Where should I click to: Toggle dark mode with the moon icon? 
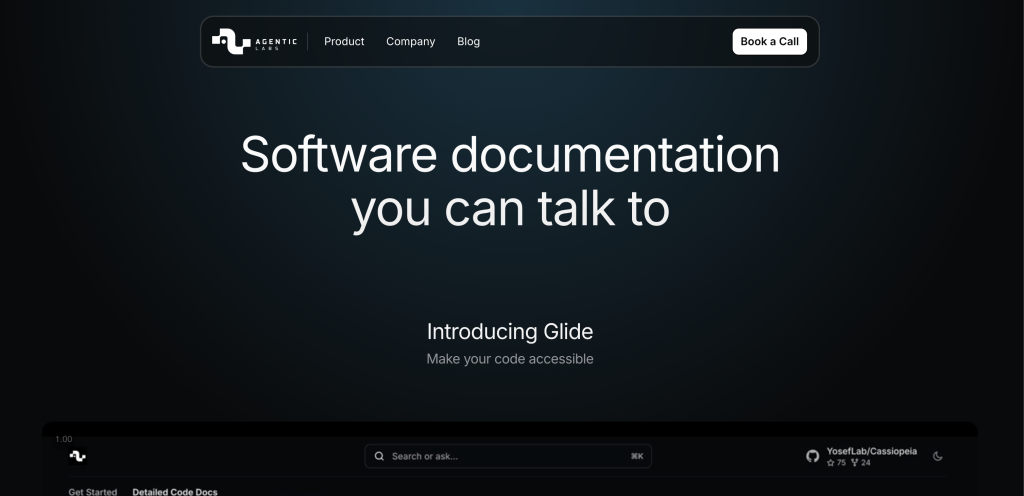point(938,456)
